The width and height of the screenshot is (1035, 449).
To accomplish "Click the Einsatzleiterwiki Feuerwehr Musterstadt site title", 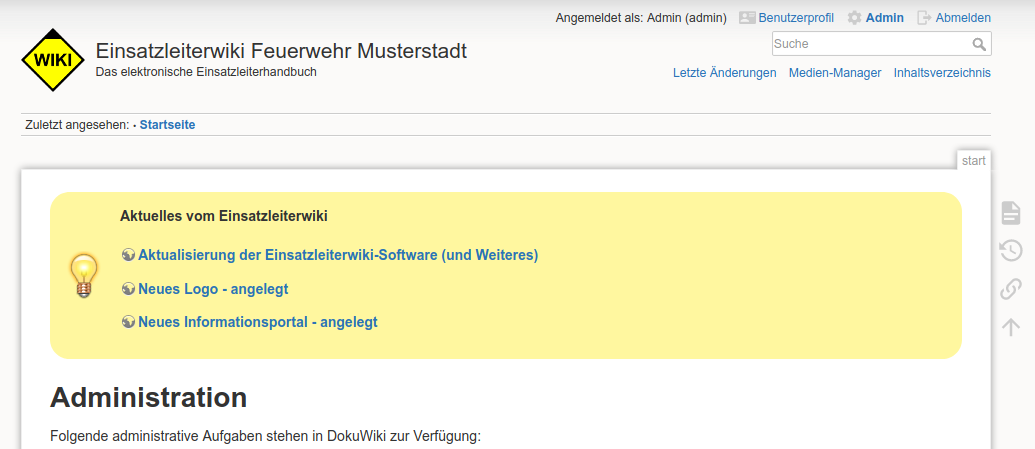I will (281, 52).
